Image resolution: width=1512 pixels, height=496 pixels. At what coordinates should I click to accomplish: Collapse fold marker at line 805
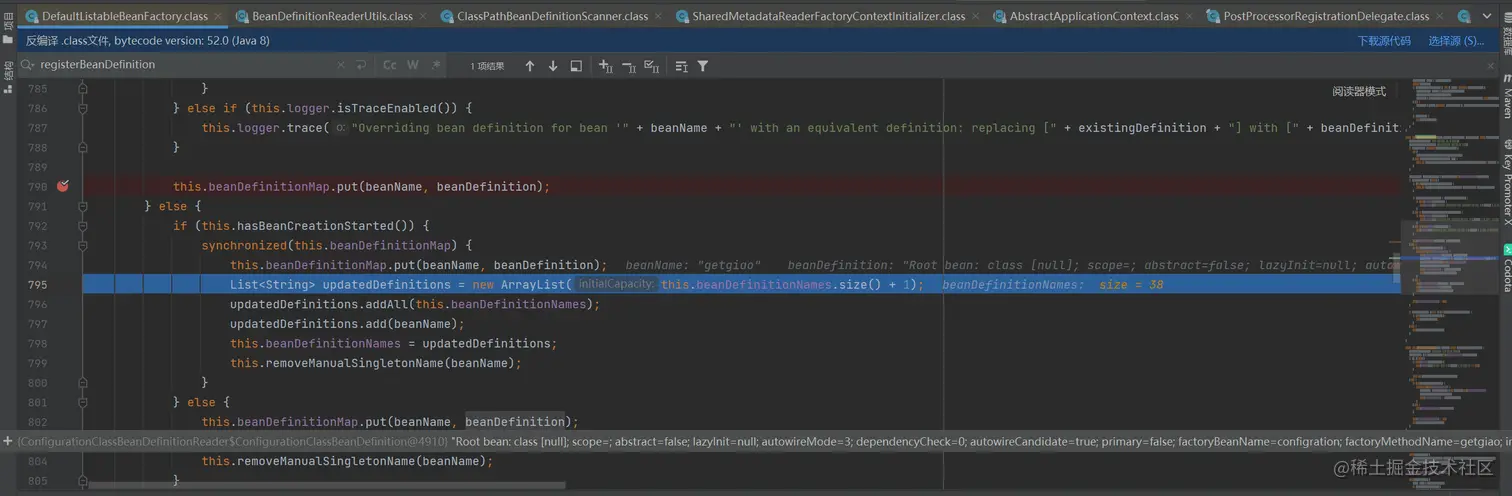click(x=84, y=481)
